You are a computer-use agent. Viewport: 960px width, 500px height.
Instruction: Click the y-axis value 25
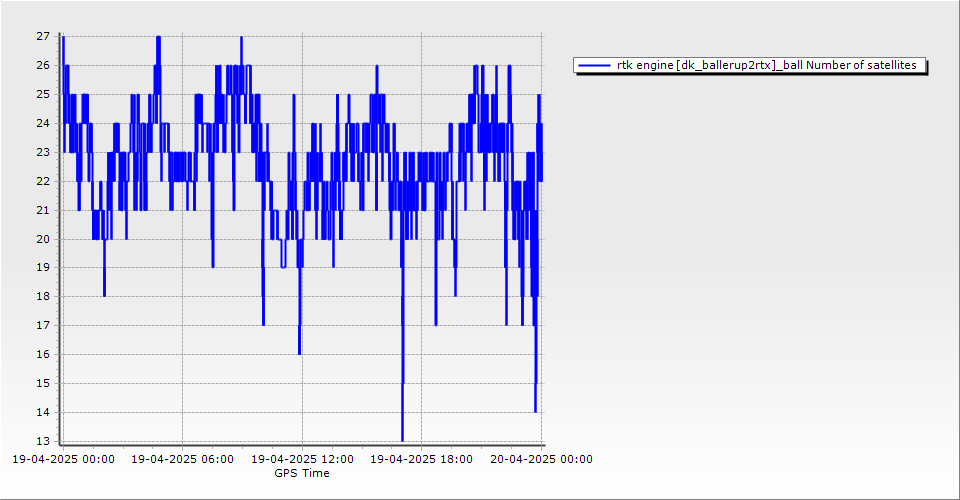point(43,94)
